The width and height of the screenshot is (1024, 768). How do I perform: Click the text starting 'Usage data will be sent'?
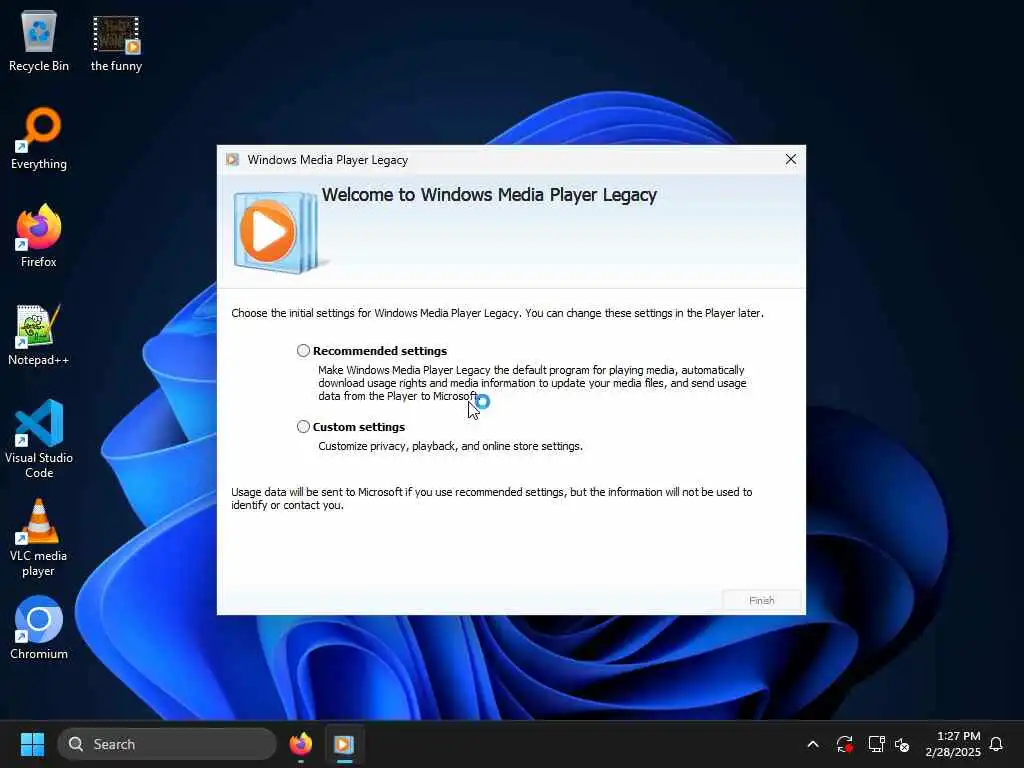[x=492, y=498]
